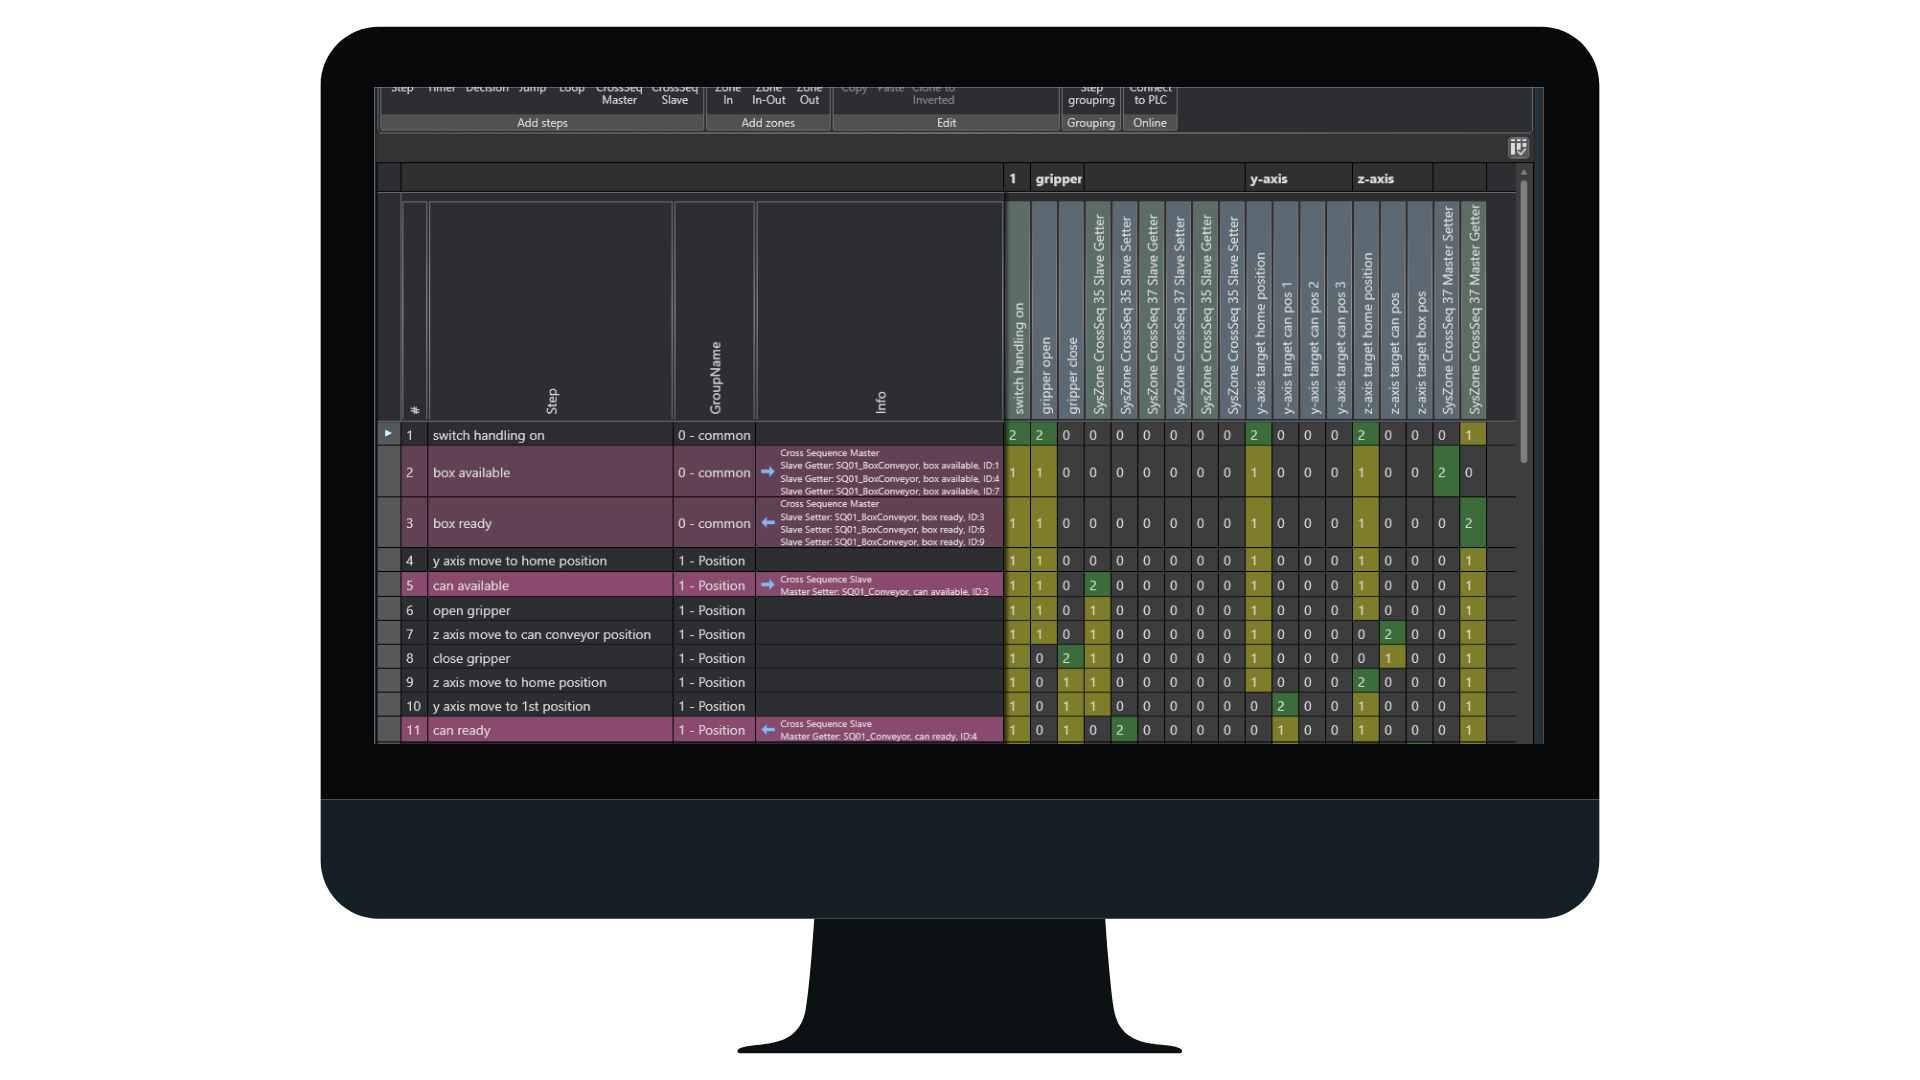The height and width of the screenshot is (1080, 1920).
Task: Select the 'gripper' zone group header
Action: 1058,179
